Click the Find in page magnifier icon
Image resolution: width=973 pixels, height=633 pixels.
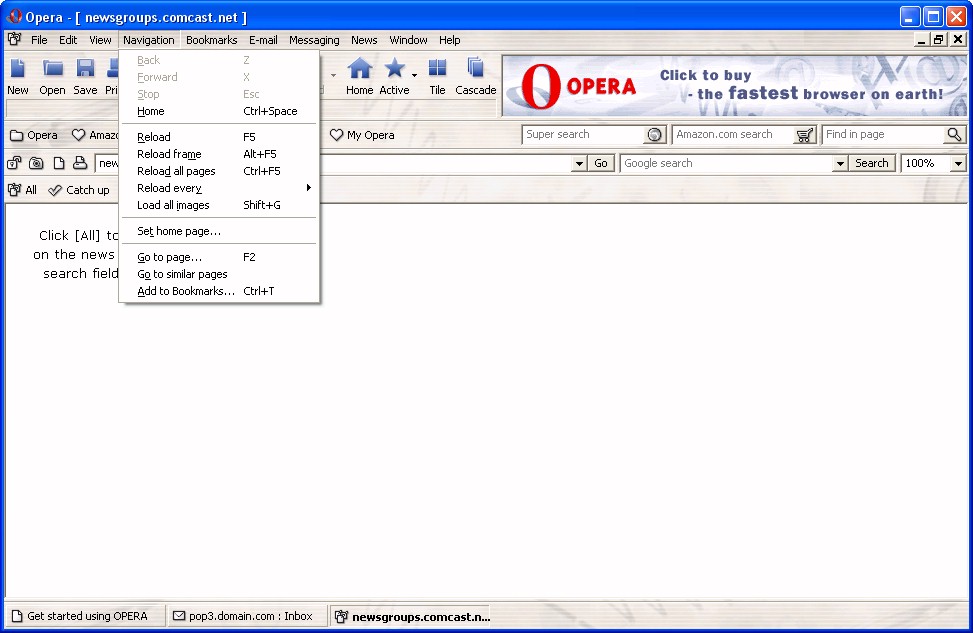(x=954, y=135)
